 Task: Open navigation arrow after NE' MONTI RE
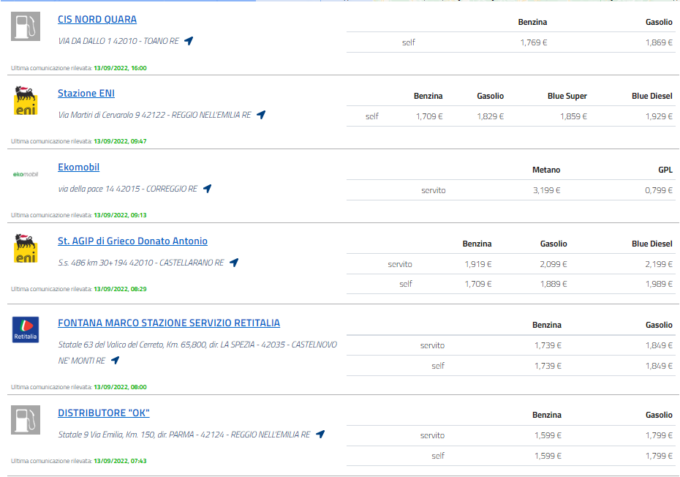[x=115, y=360]
